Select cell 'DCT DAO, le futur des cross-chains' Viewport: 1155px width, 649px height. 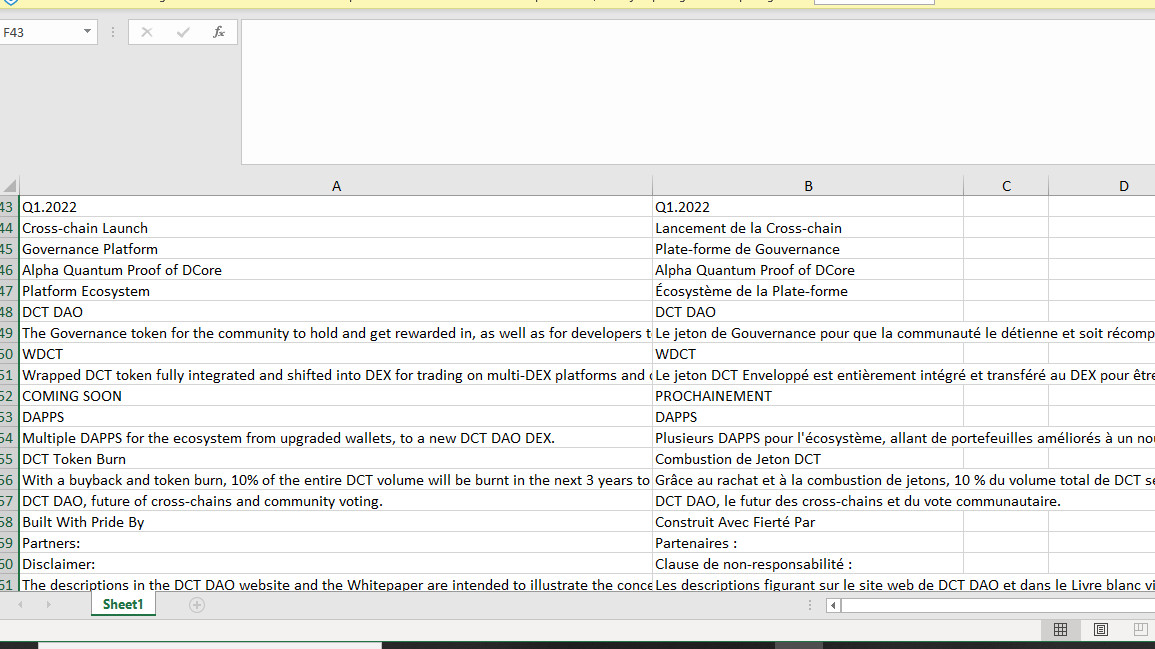point(808,501)
